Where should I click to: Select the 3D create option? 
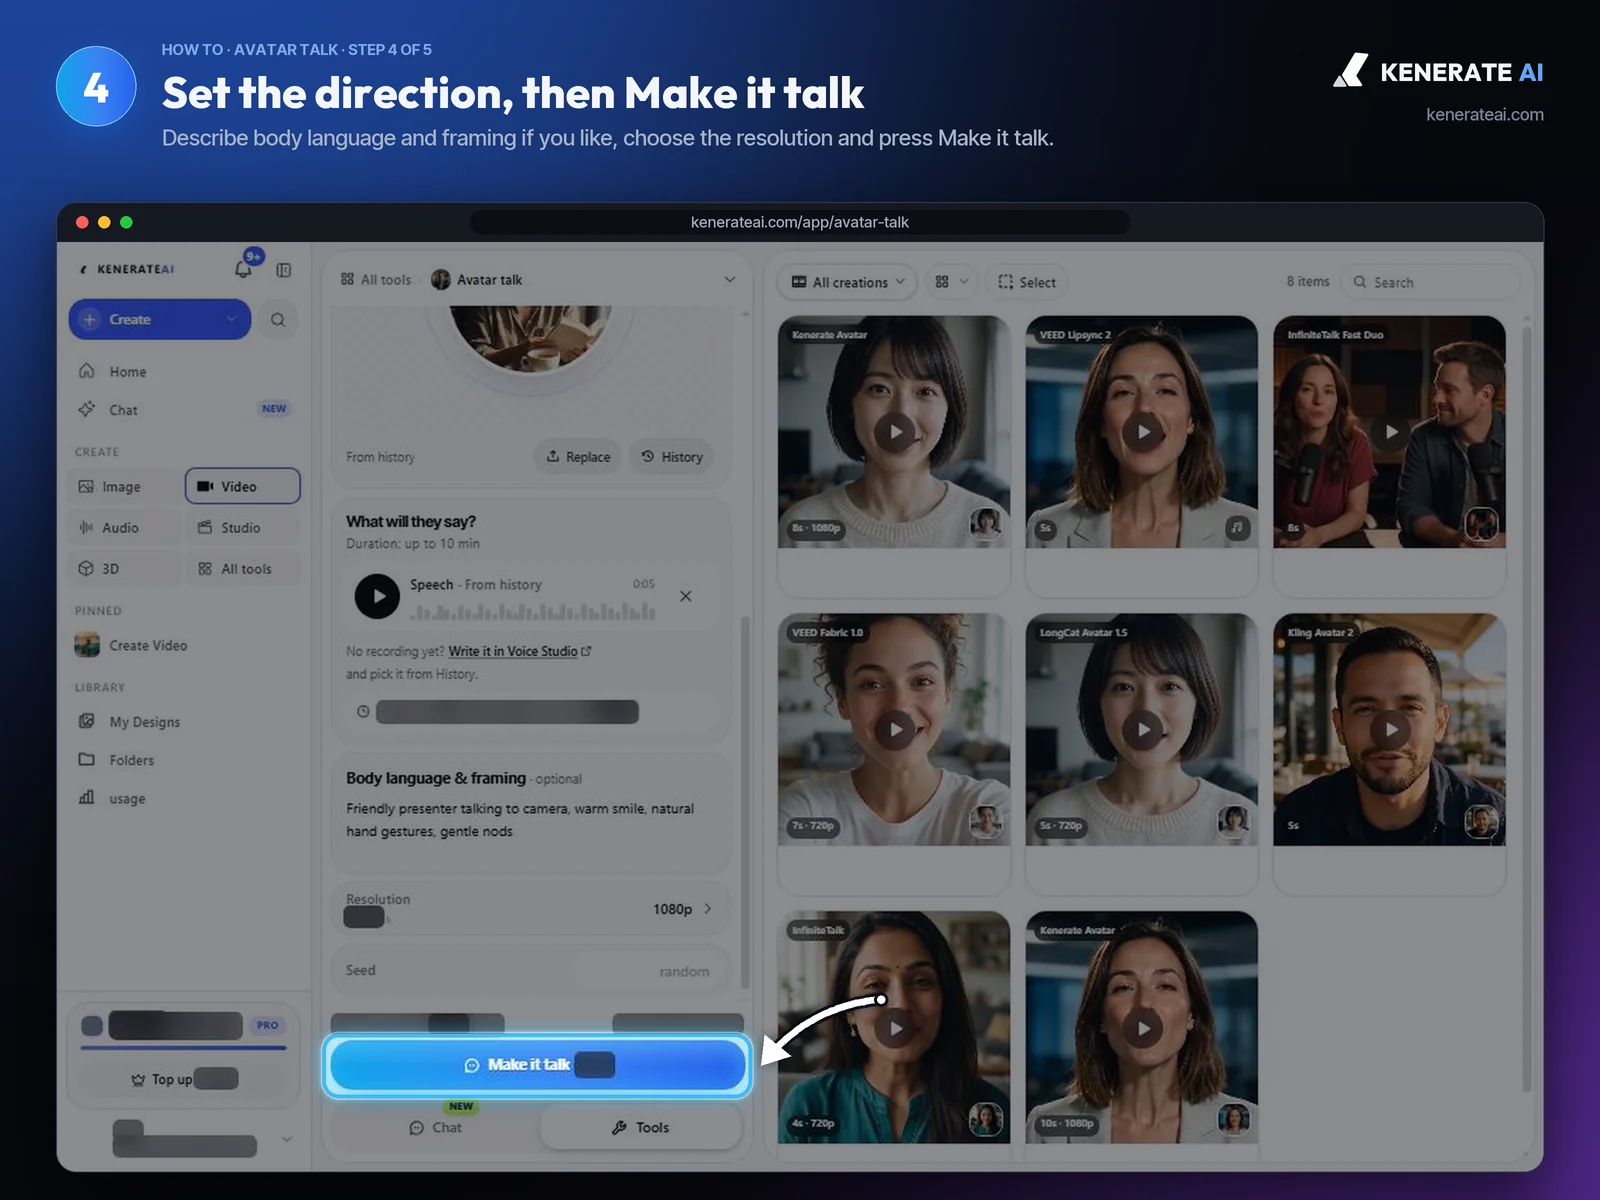125,569
